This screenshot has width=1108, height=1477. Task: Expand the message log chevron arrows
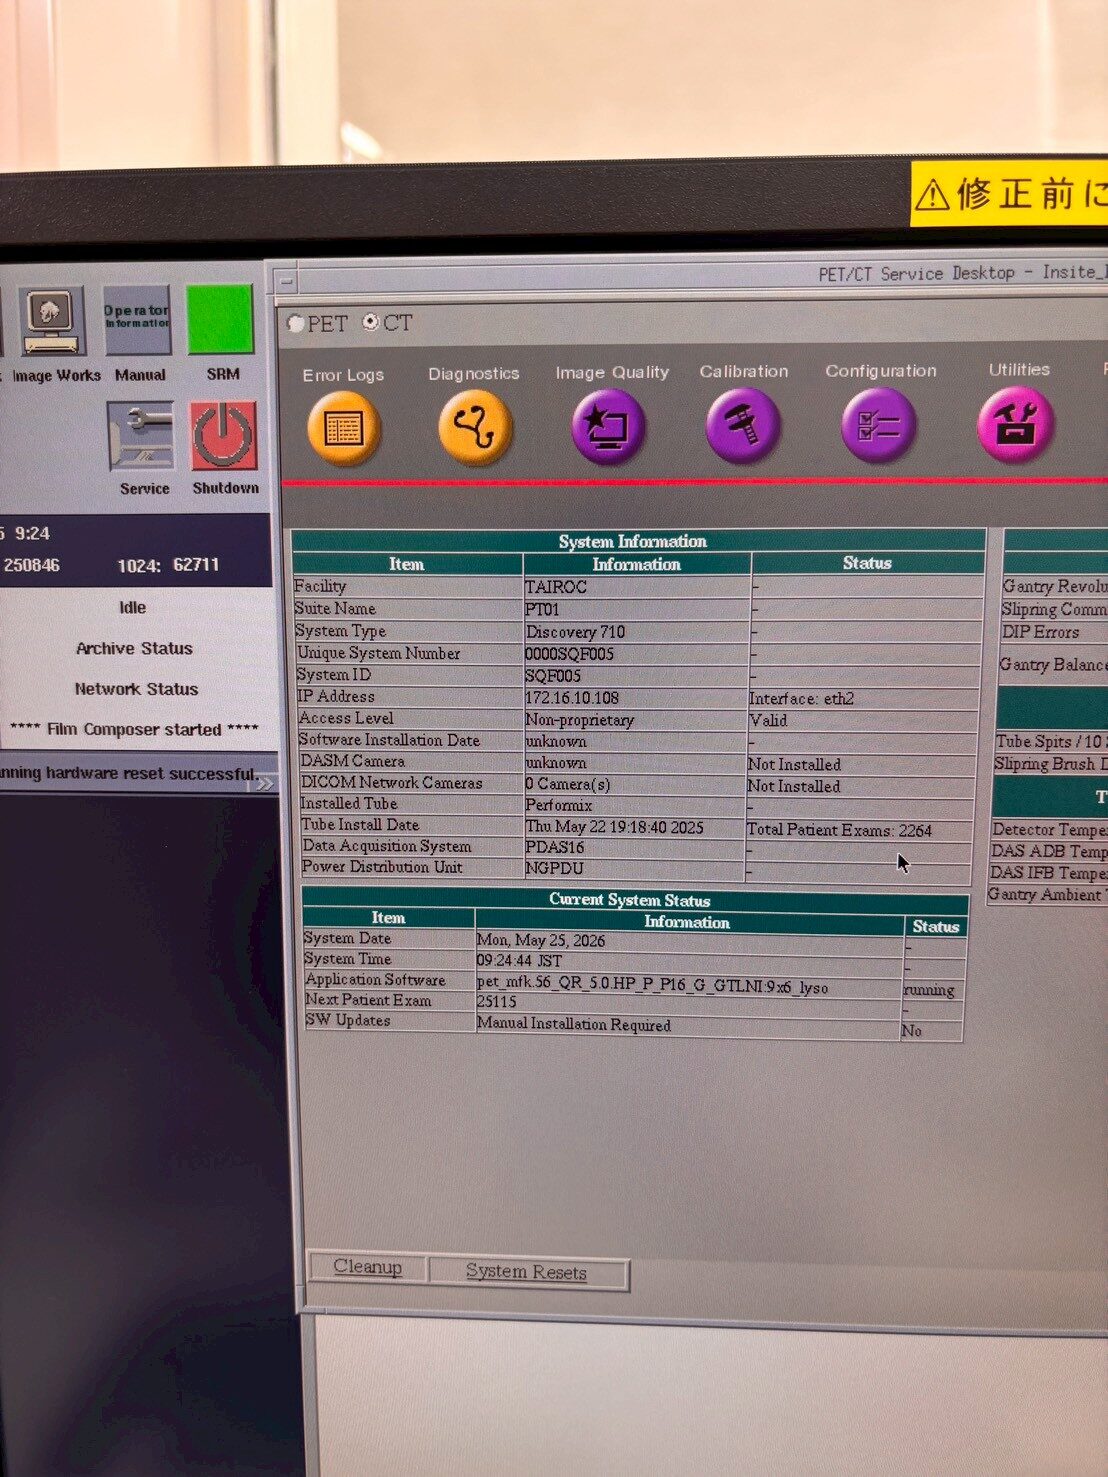point(264,783)
